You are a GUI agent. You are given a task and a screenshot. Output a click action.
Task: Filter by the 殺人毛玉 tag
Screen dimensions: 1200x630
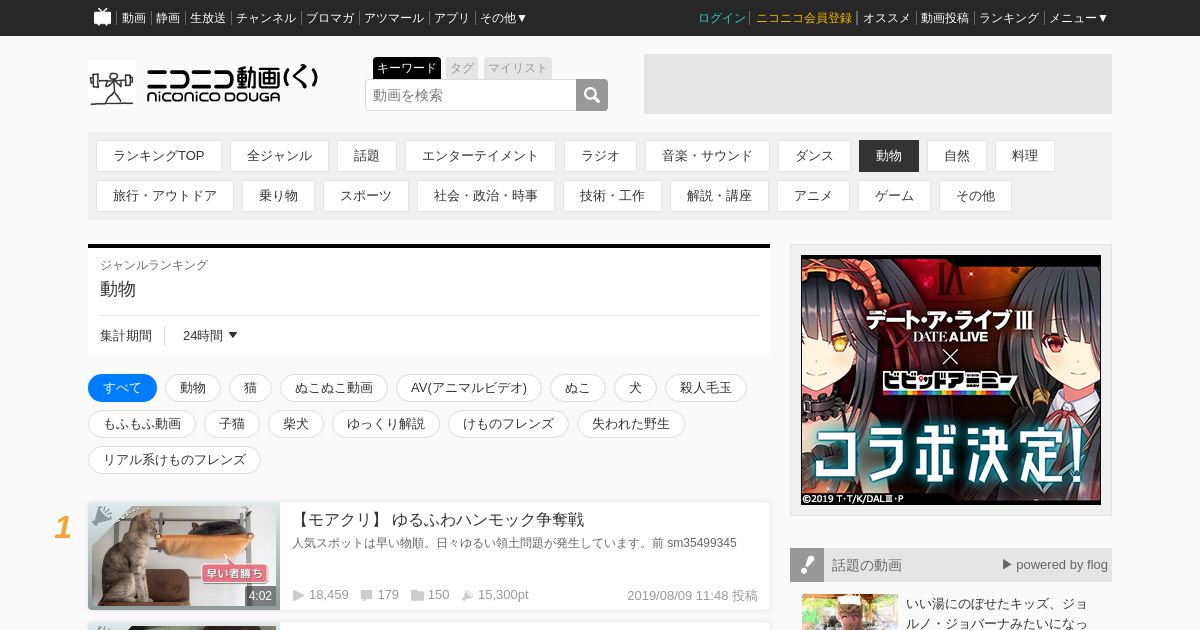[x=706, y=388]
